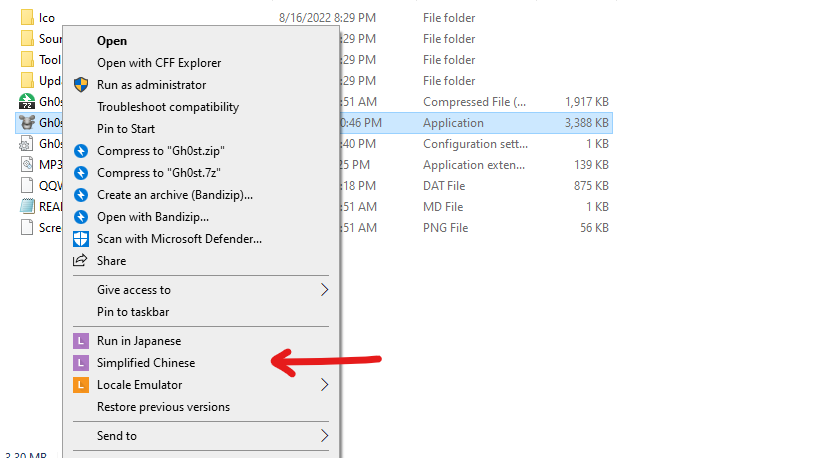Click the orange Locale Emulator icon
Viewport: 821px width, 458px height.
81,385
